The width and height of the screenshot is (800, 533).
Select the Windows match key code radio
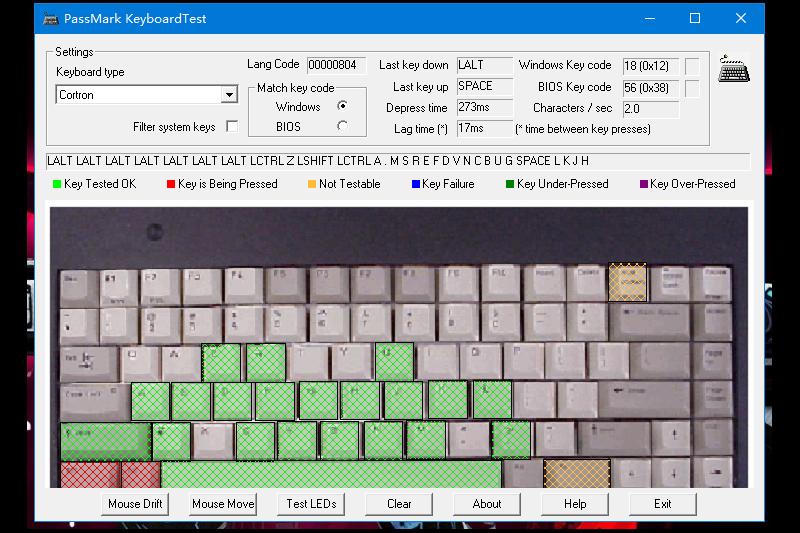pyautogui.click(x=342, y=106)
